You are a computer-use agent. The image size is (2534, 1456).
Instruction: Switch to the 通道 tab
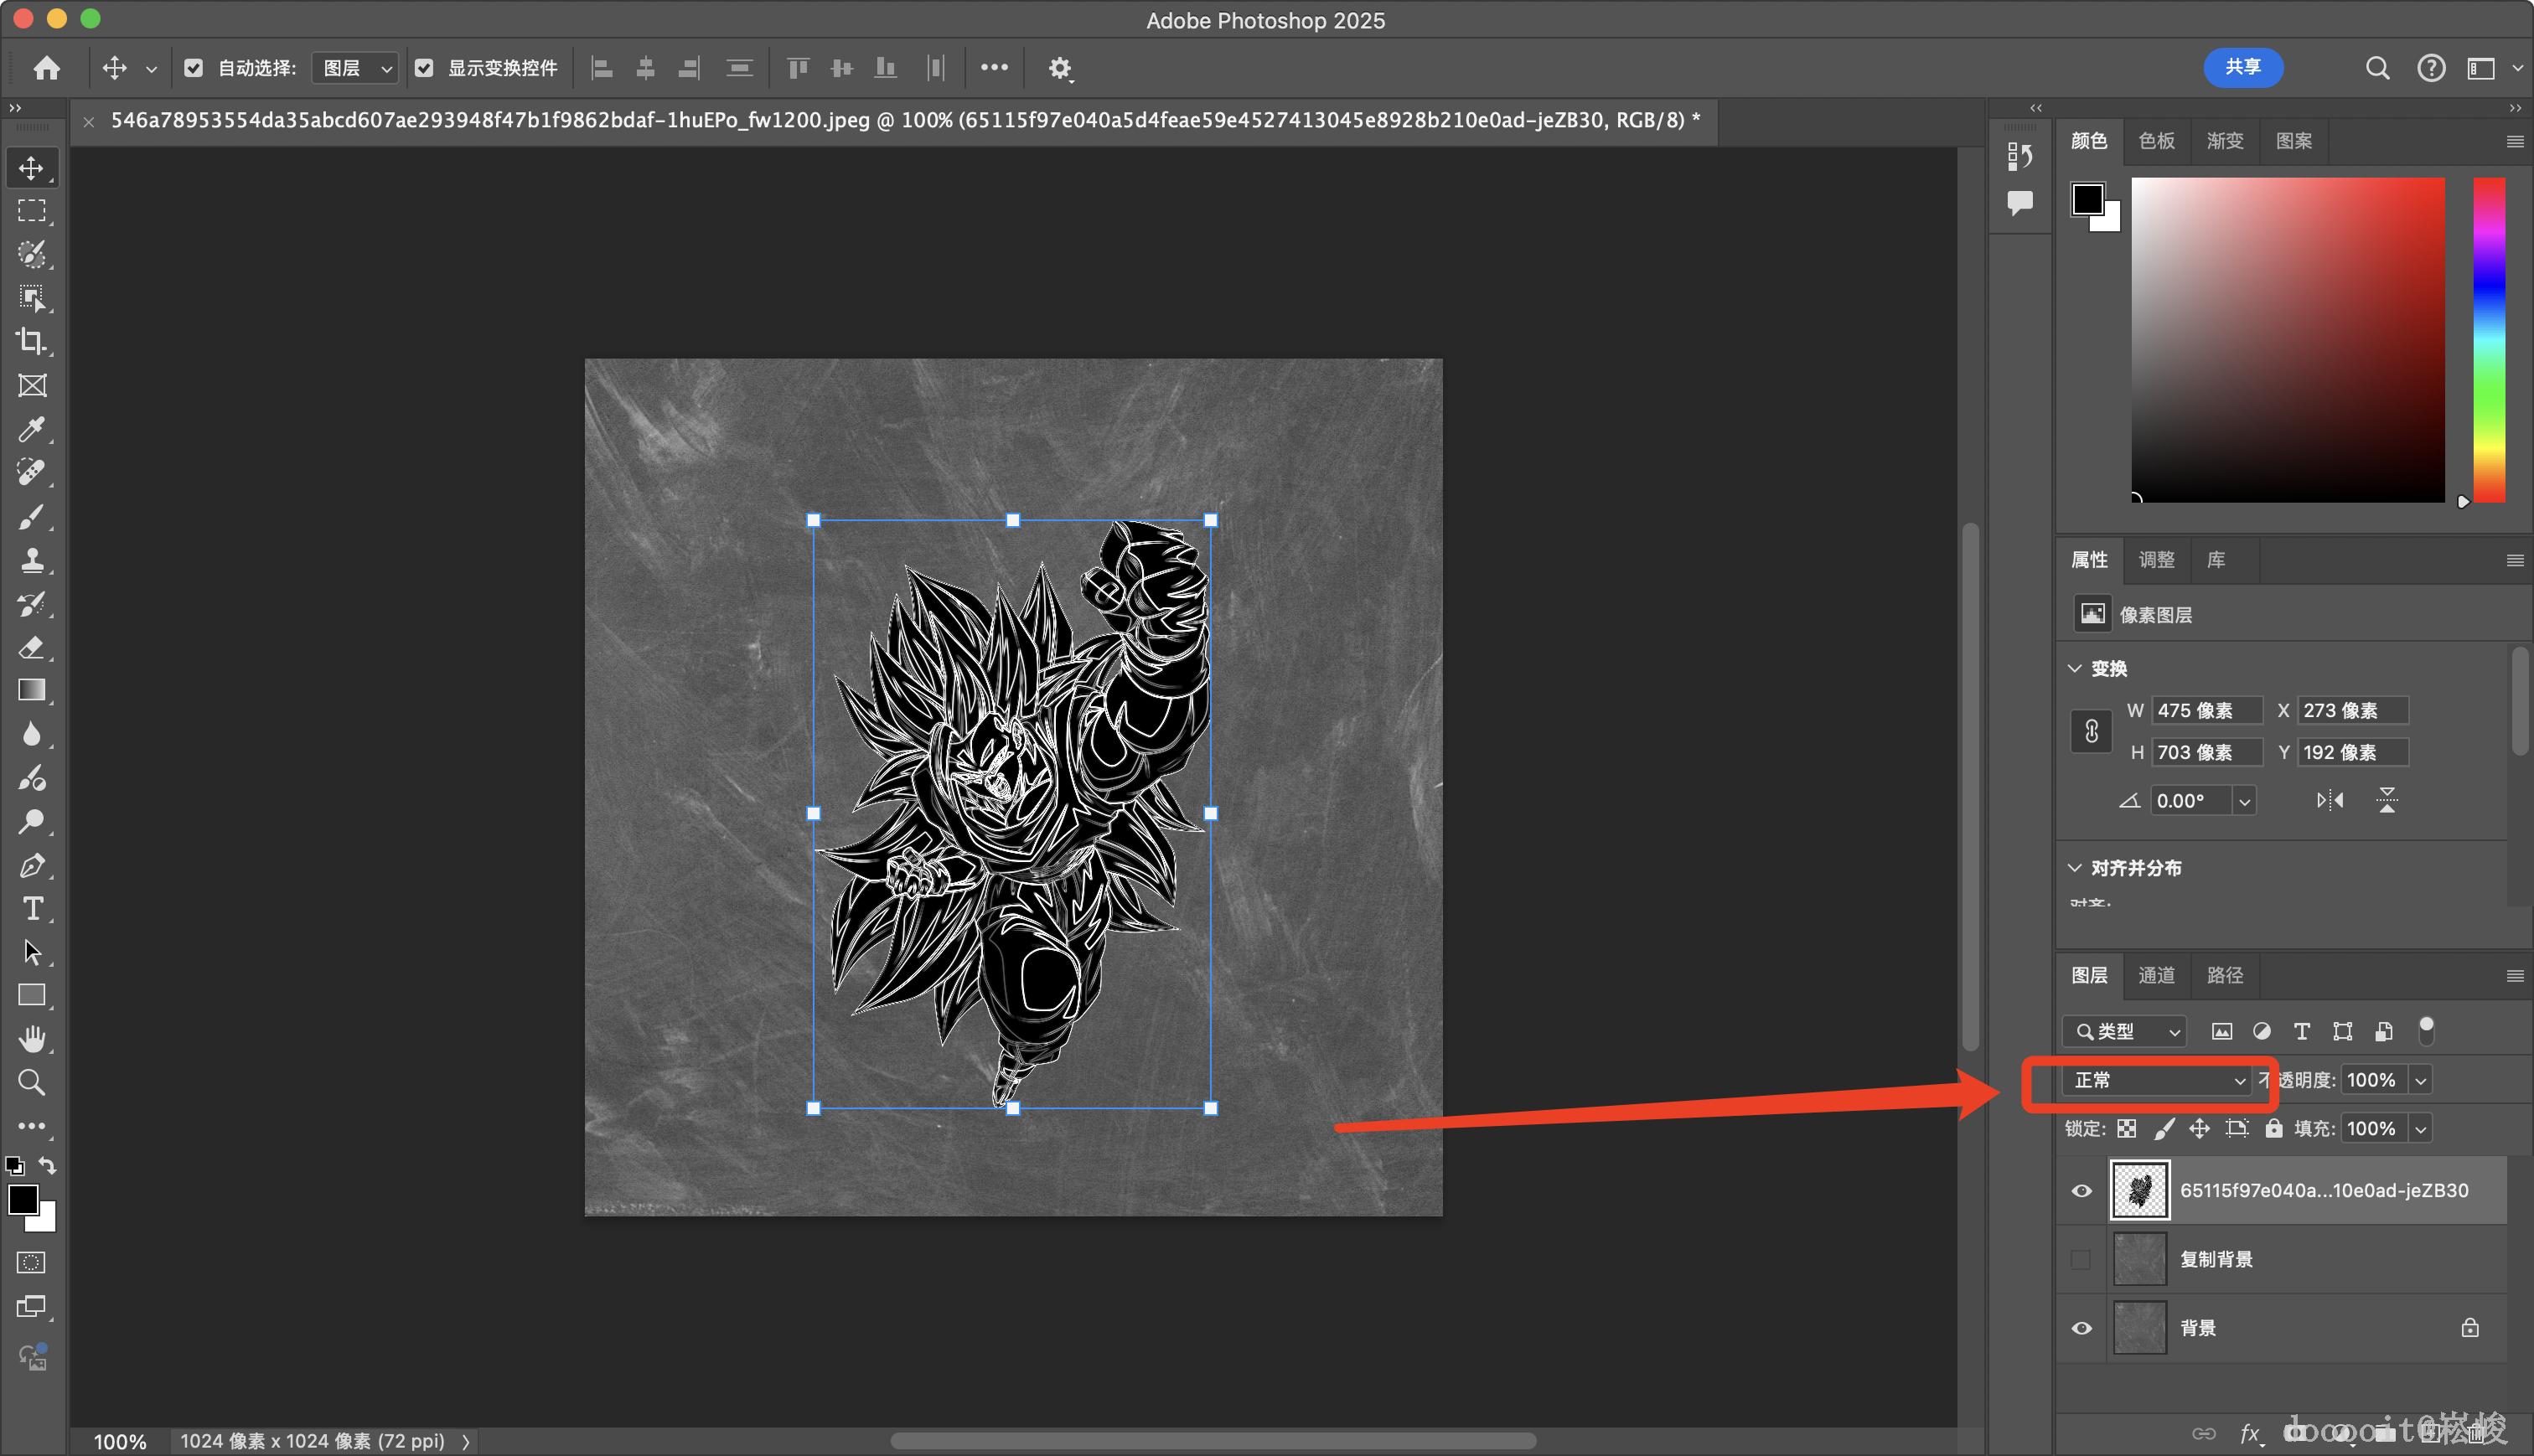[x=2156, y=975]
